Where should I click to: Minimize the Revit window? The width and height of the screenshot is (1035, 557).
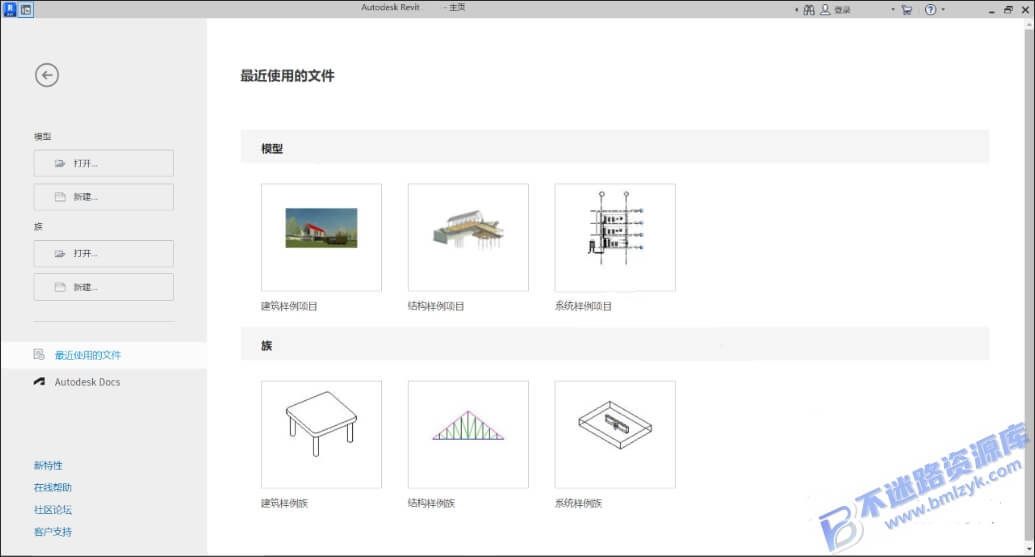(x=991, y=10)
